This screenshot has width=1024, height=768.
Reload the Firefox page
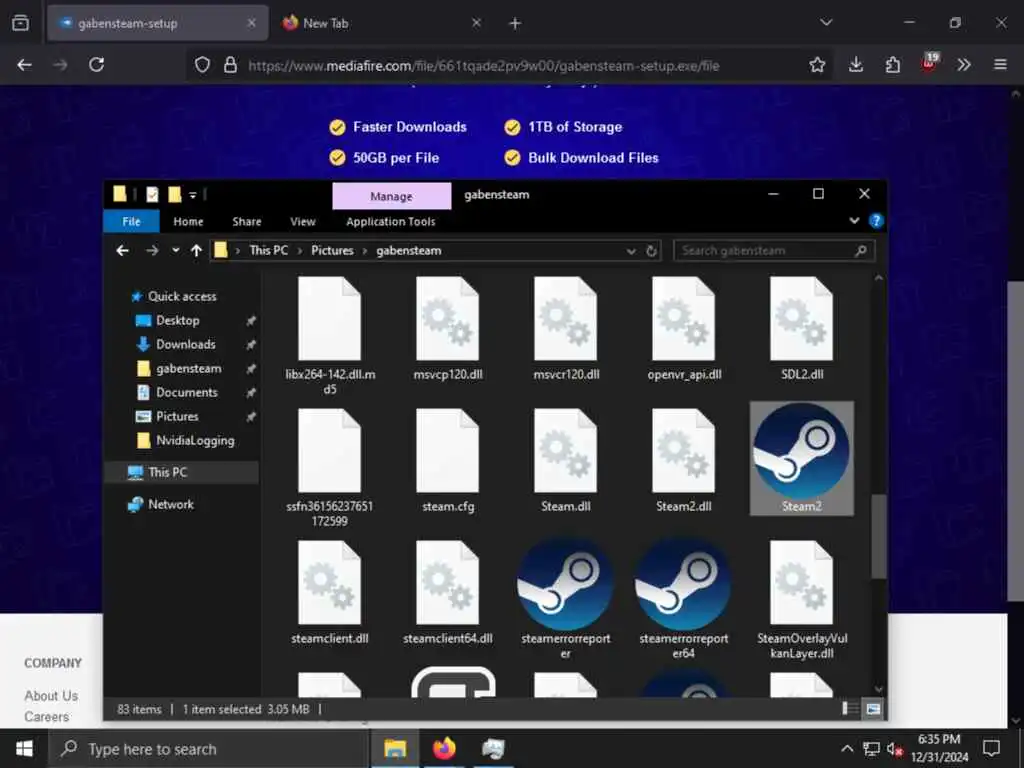(x=97, y=65)
